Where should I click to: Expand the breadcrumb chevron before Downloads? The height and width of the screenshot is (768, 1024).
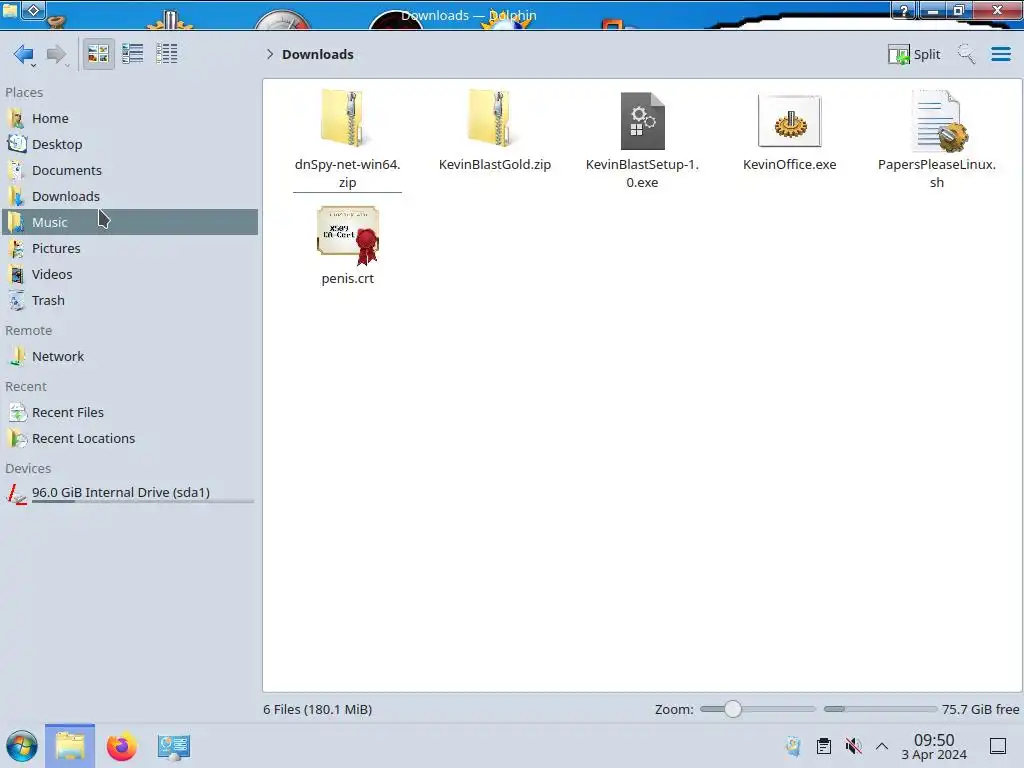(x=270, y=54)
